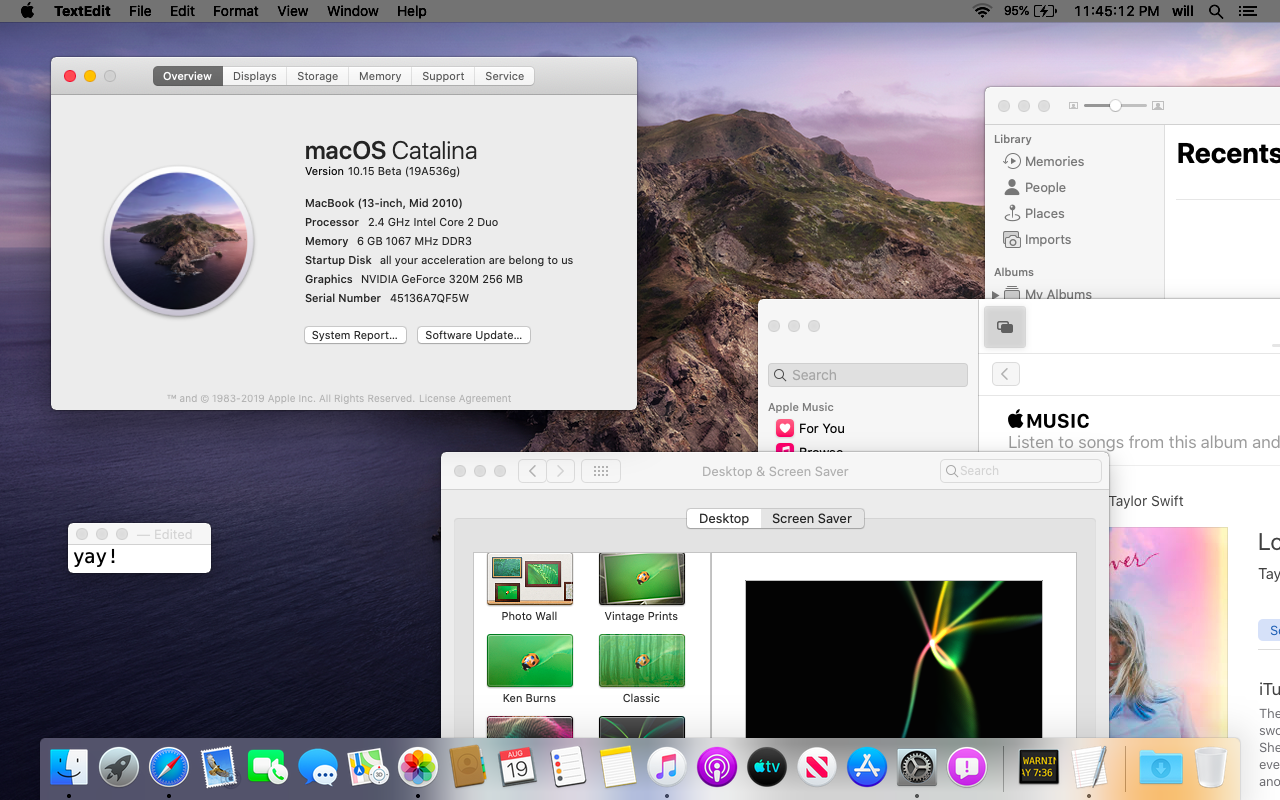Click the System Report button
The height and width of the screenshot is (800, 1280).
355,335
